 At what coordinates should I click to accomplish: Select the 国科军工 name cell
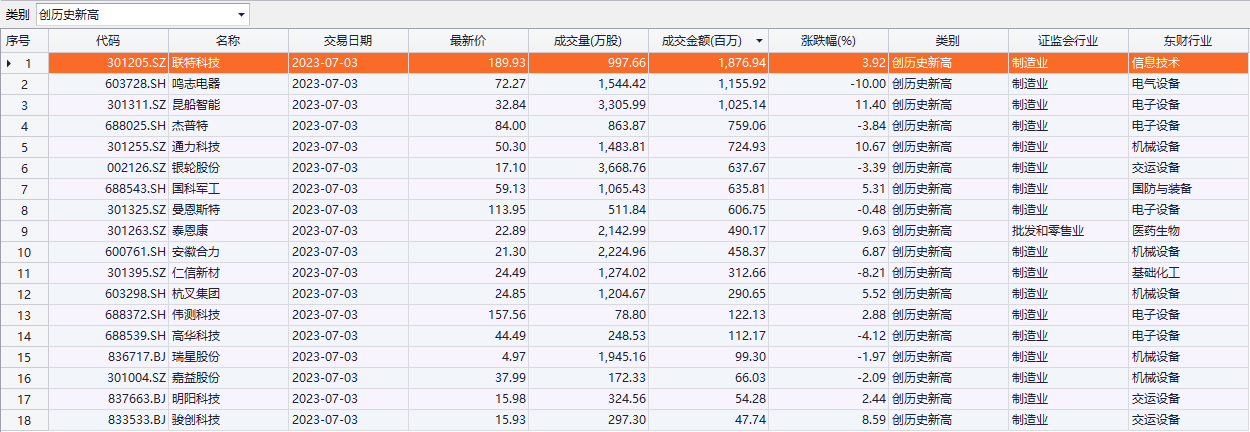(196, 189)
